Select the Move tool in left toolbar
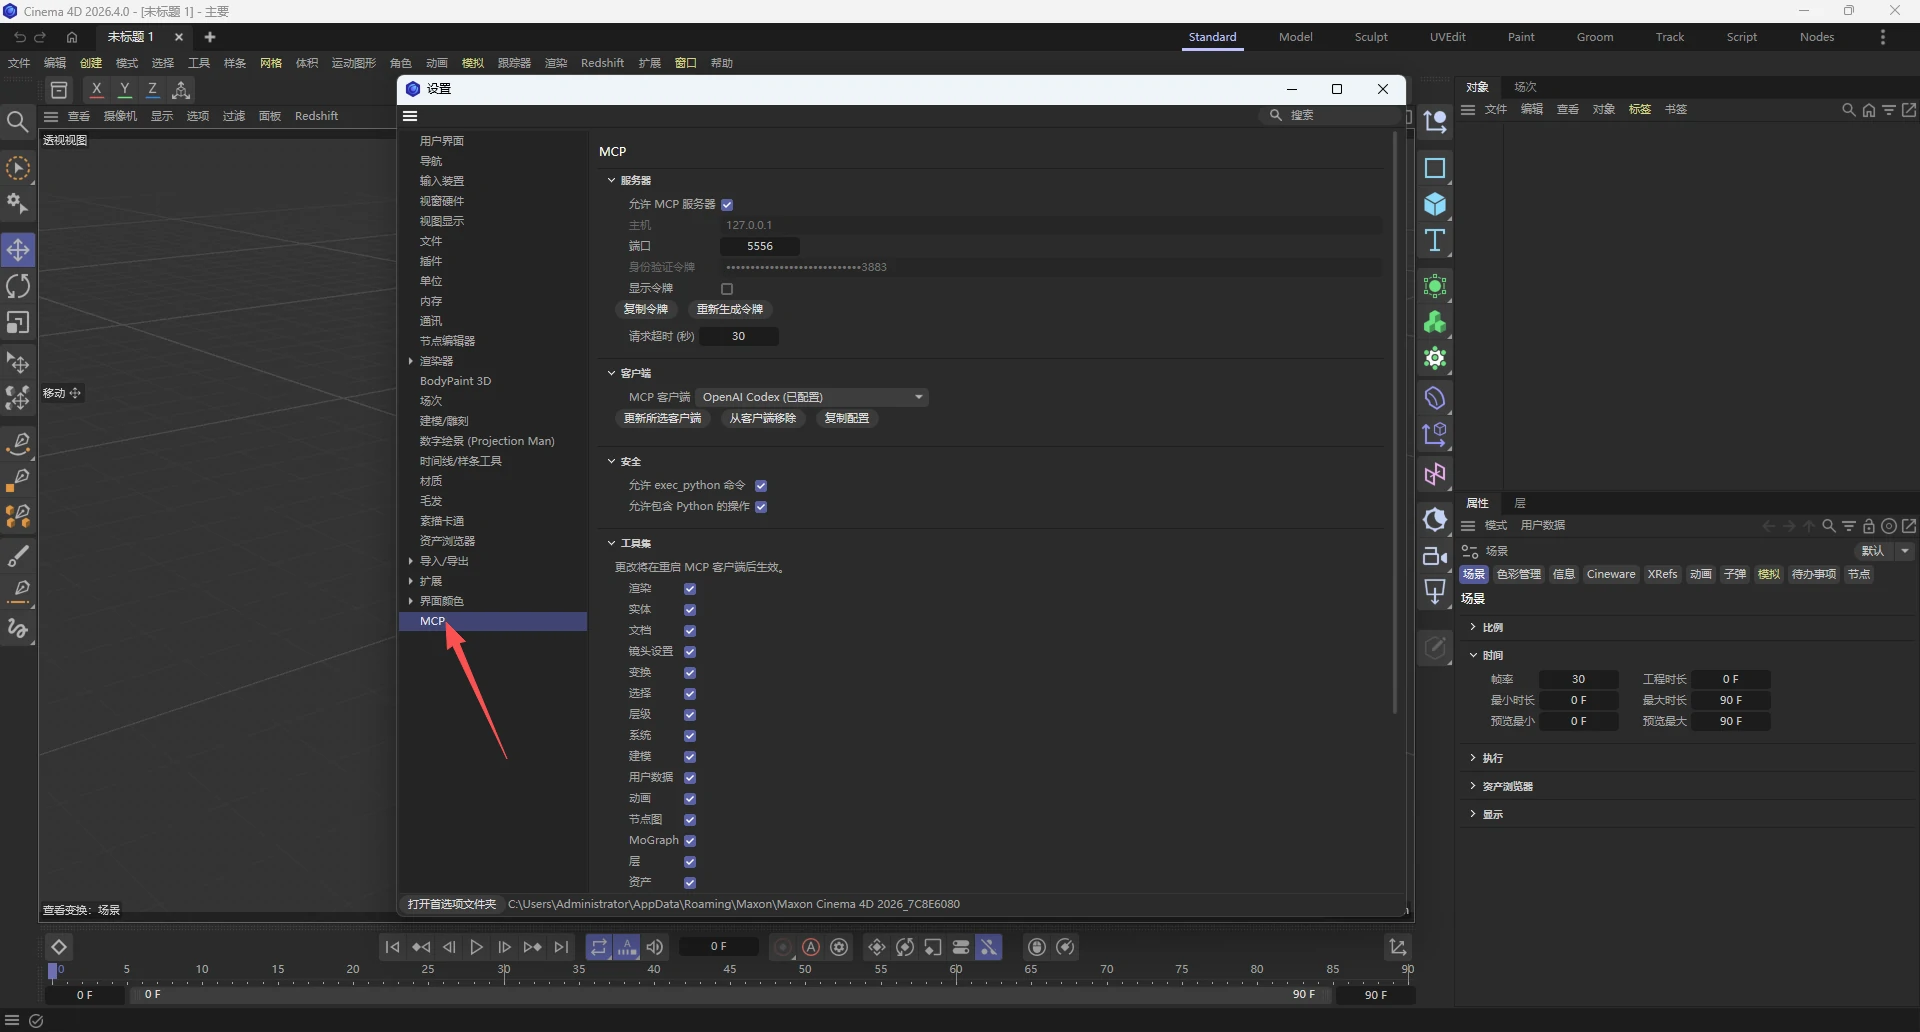Viewport: 1920px width, 1032px height. (18, 249)
